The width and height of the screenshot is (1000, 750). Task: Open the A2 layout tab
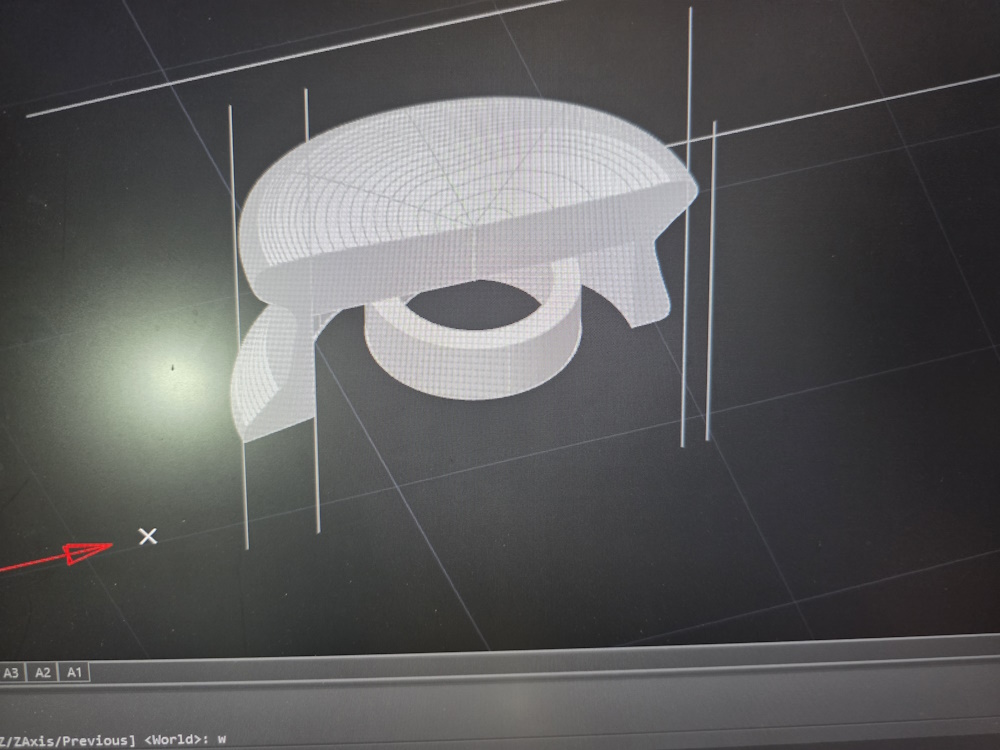(42, 673)
